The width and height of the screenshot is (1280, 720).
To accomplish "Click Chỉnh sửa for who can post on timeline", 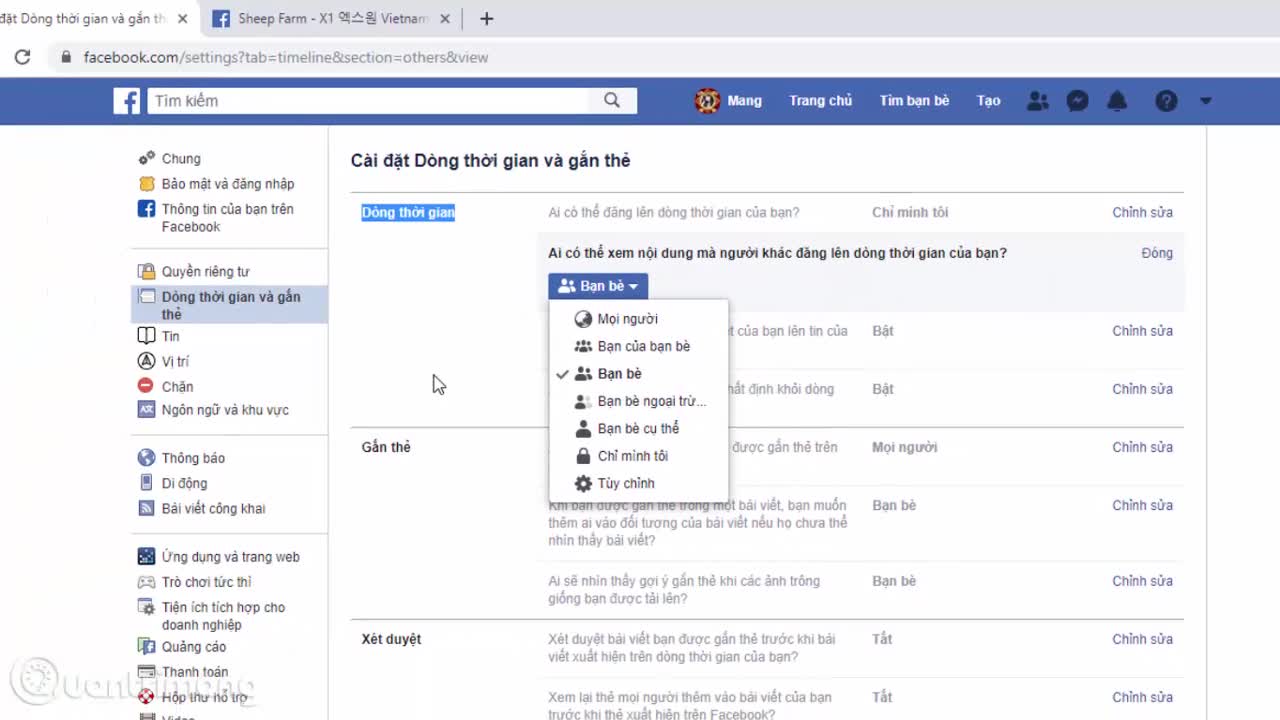I will [1143, 212].
